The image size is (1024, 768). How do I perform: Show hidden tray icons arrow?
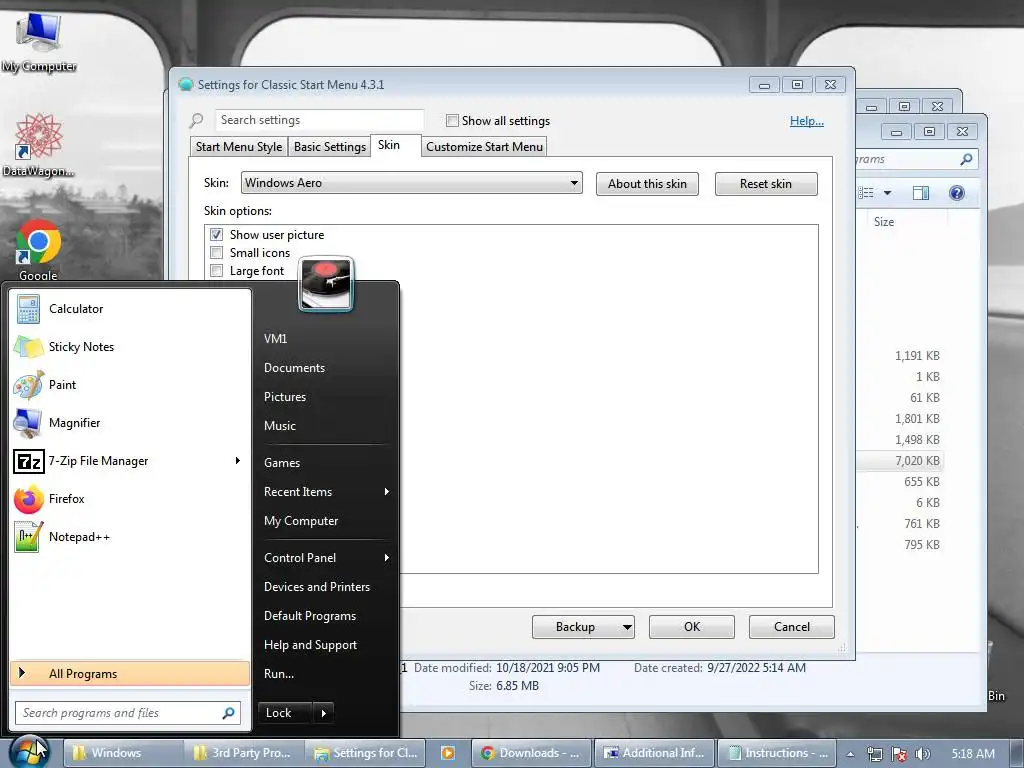tap(850, 754)
